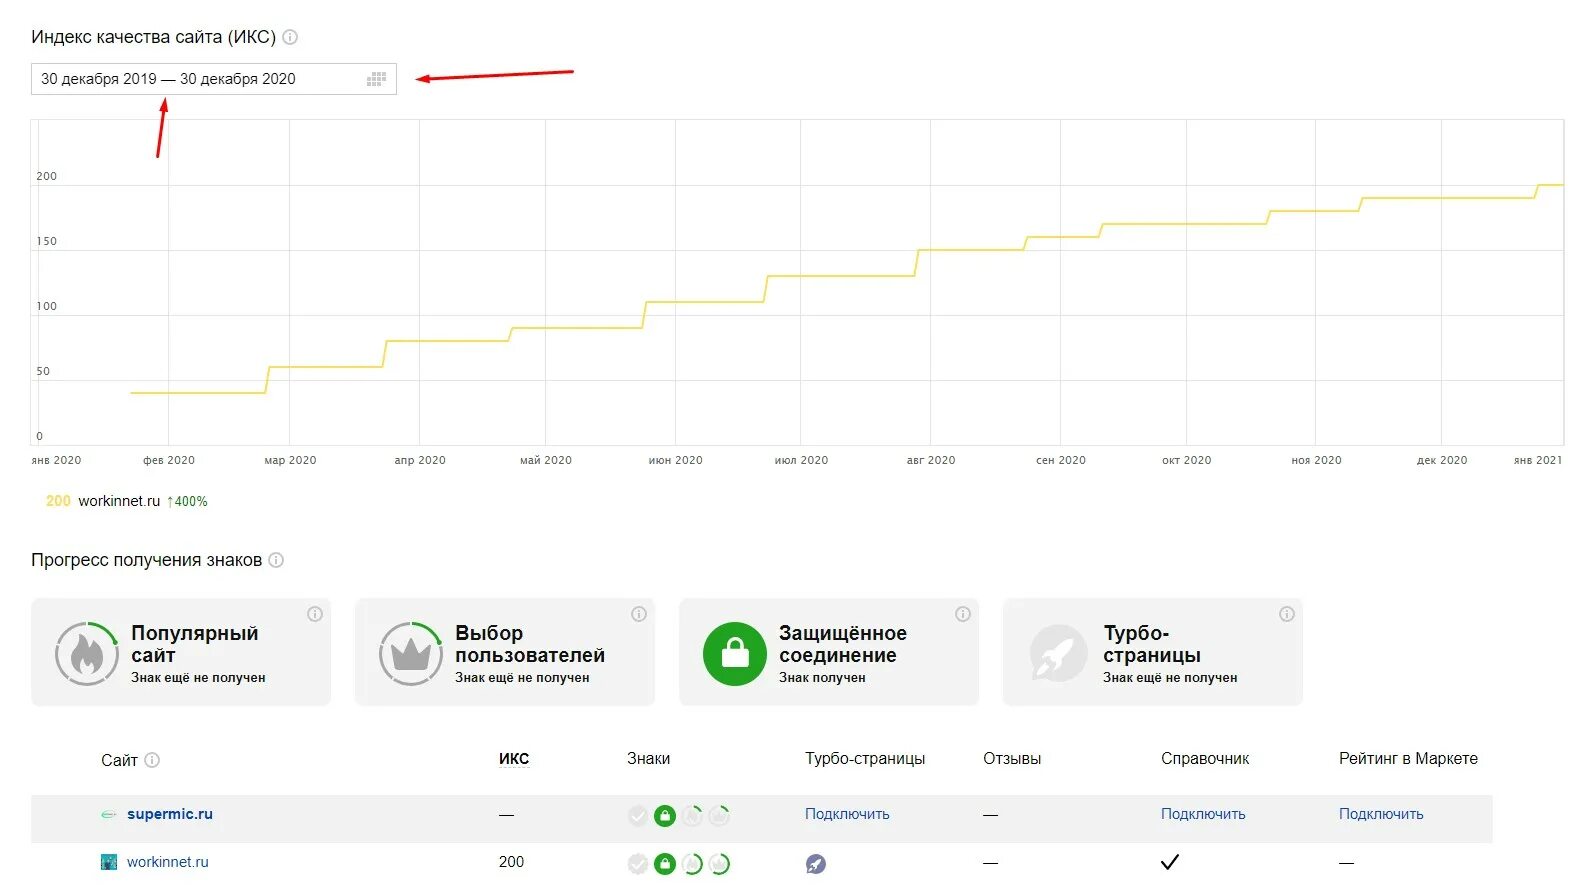Click green lock badge in workinnet.ru row
1590x896 pixels.
tap(665, 864)
